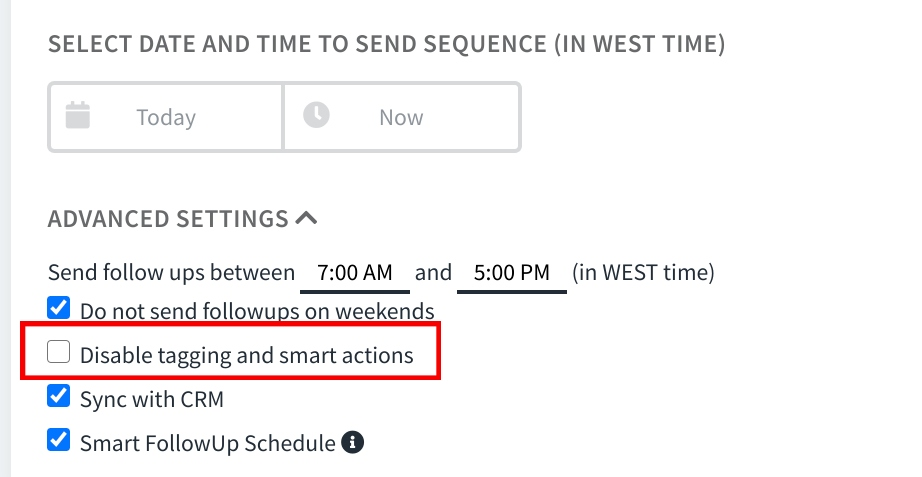Turn off the Smart FollowUp Schedule checkbox
The height and width of the screenshot is (477, 922).
(58, 440)
